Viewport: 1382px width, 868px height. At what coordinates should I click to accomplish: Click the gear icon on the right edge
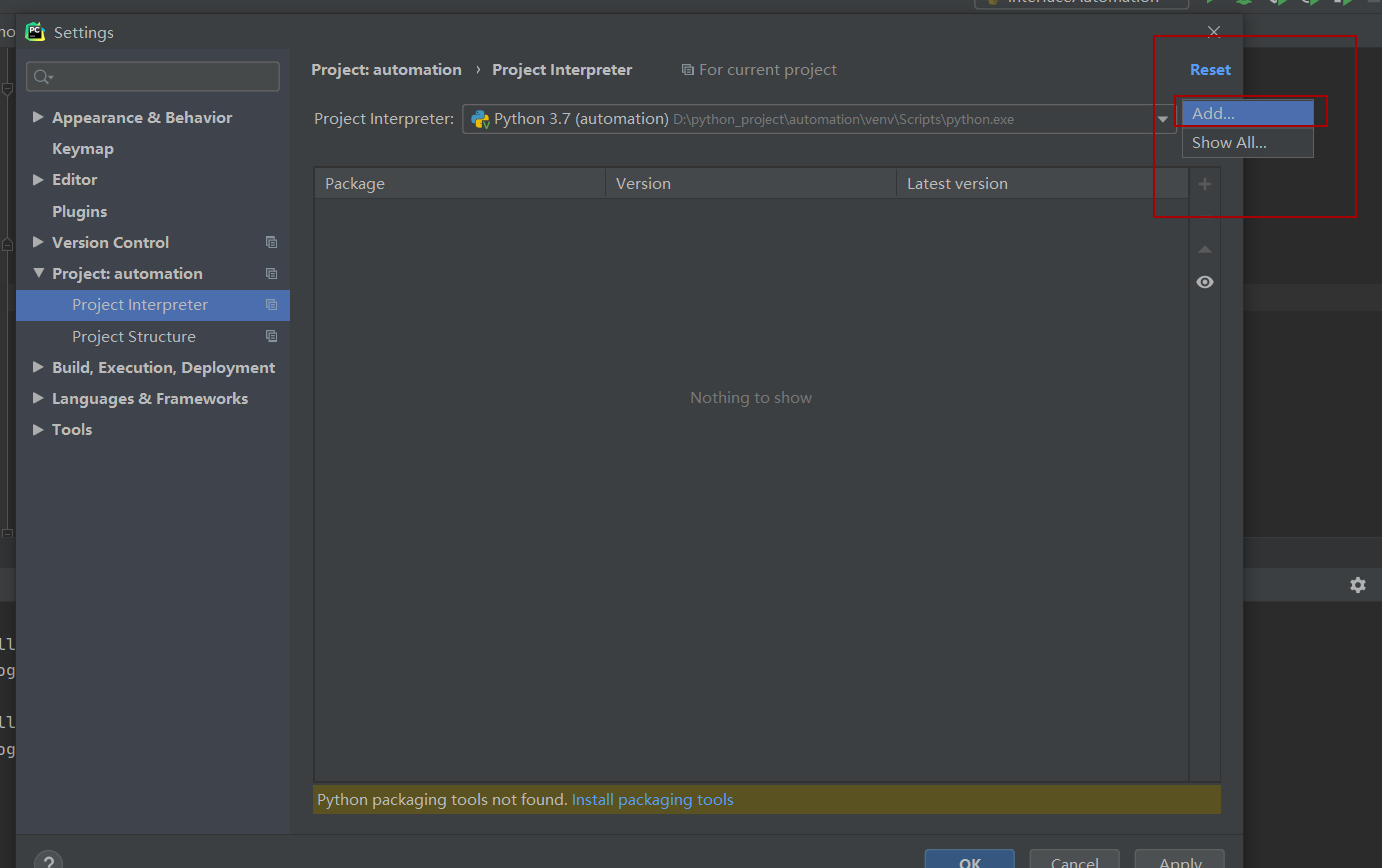click(x=1357, y=585)
